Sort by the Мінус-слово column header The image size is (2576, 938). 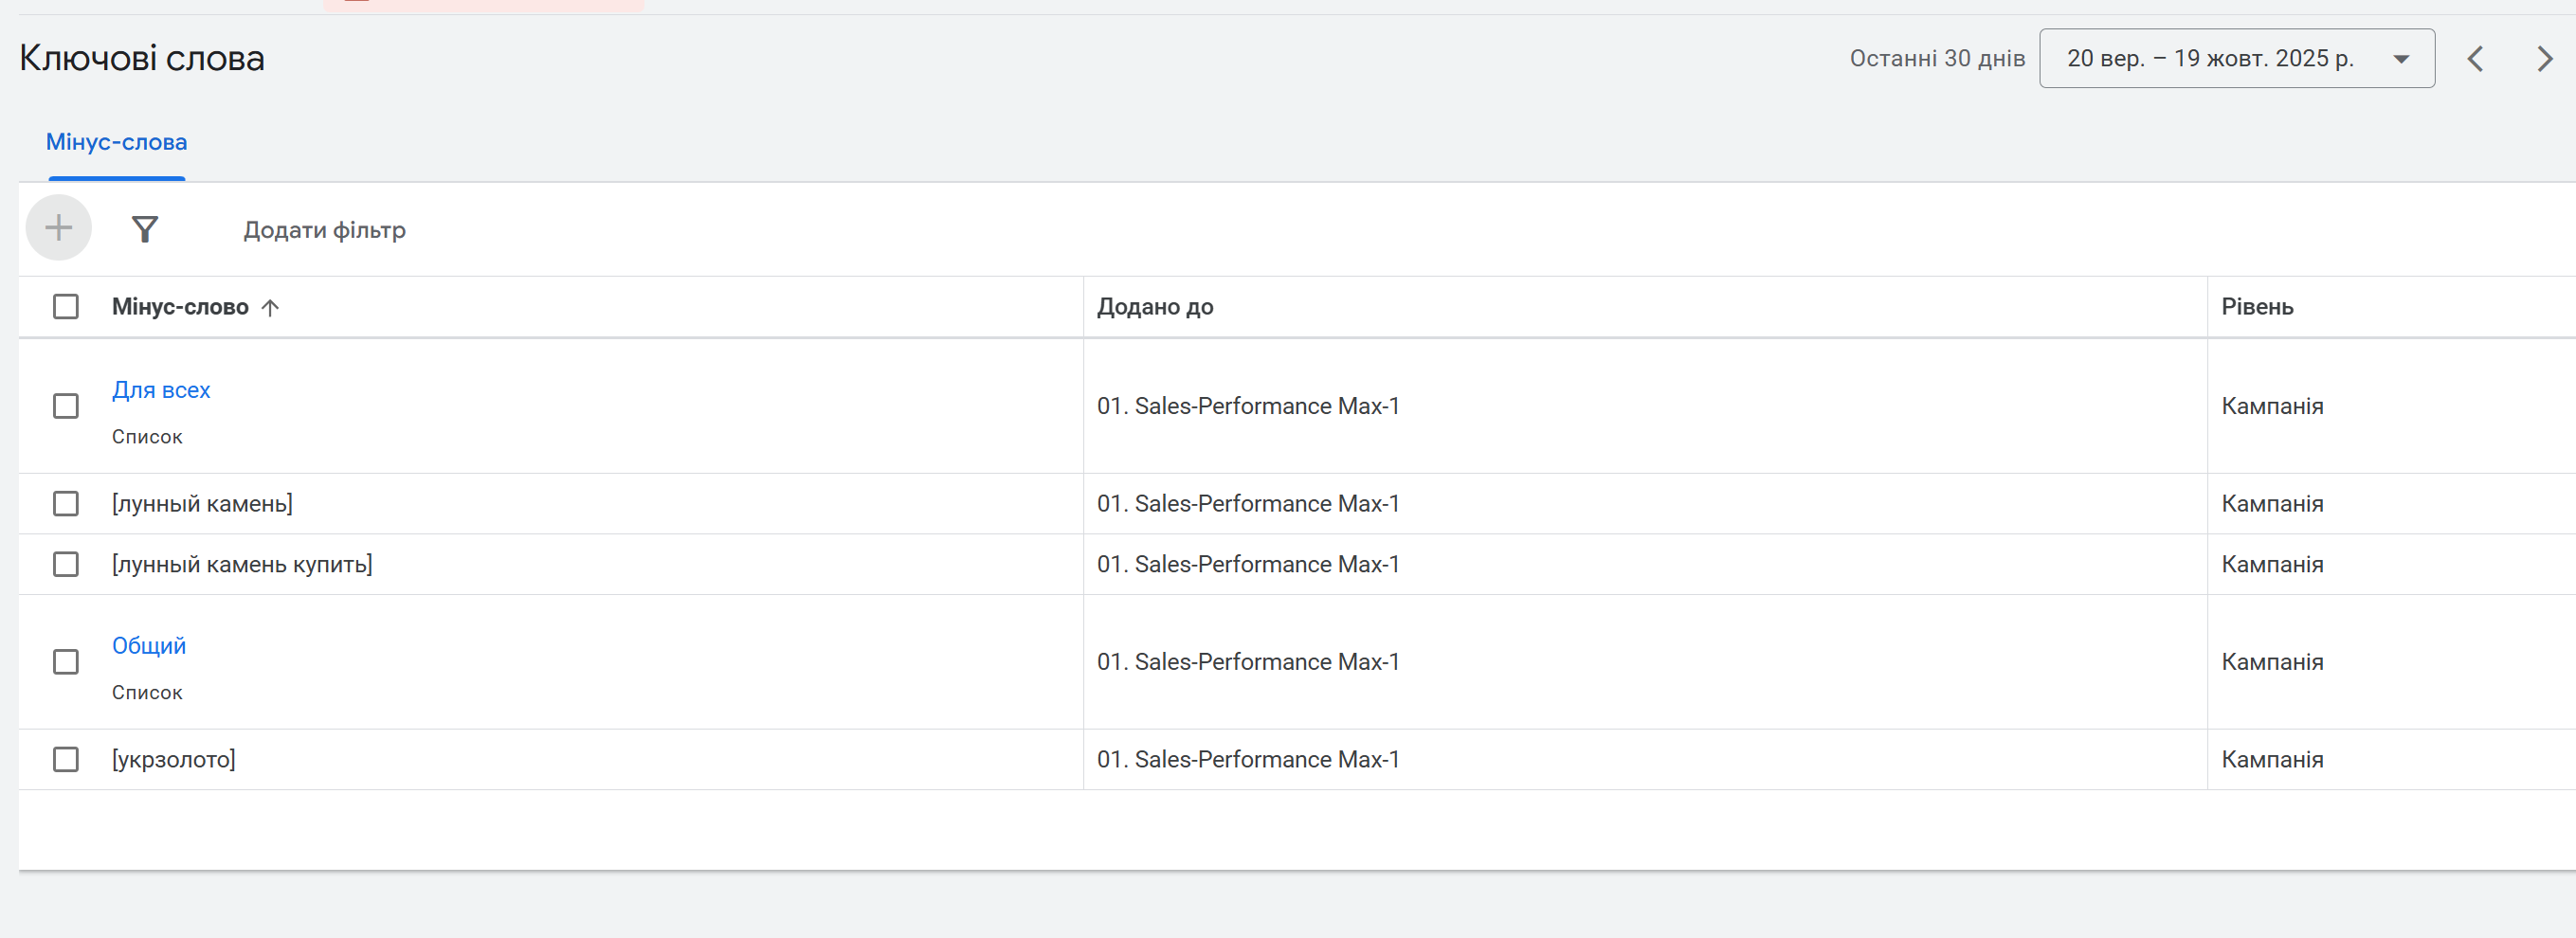(180, 307)
